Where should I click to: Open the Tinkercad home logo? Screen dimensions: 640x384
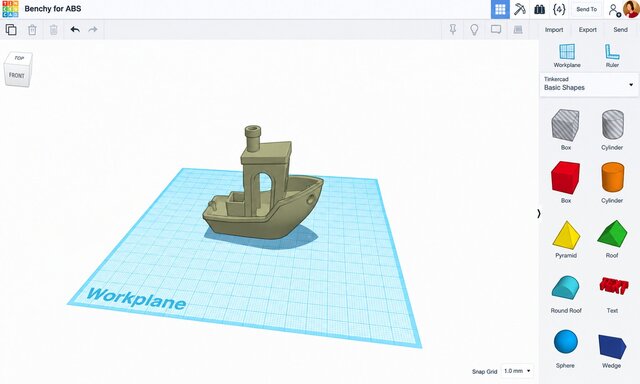(10, 9)
